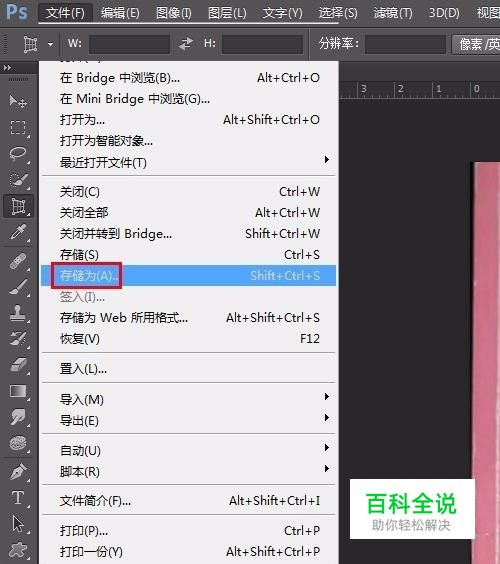500x564 pixels.
Task: Select the Eraser tool
Action: point(17,365)
